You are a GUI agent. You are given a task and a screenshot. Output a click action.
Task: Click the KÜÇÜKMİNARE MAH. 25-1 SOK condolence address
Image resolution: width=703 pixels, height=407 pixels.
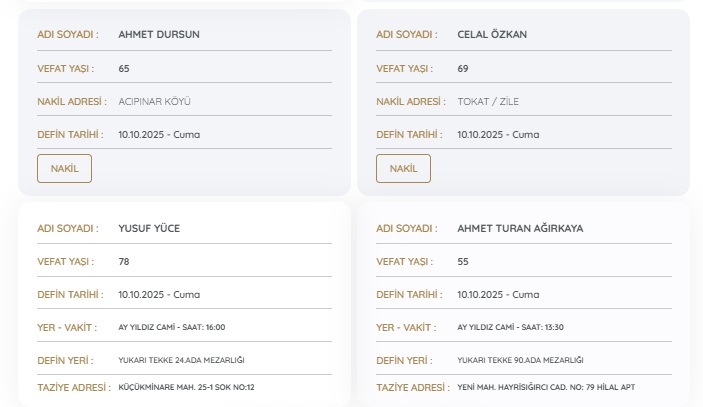pyautogui.click(x=186, y=387)
